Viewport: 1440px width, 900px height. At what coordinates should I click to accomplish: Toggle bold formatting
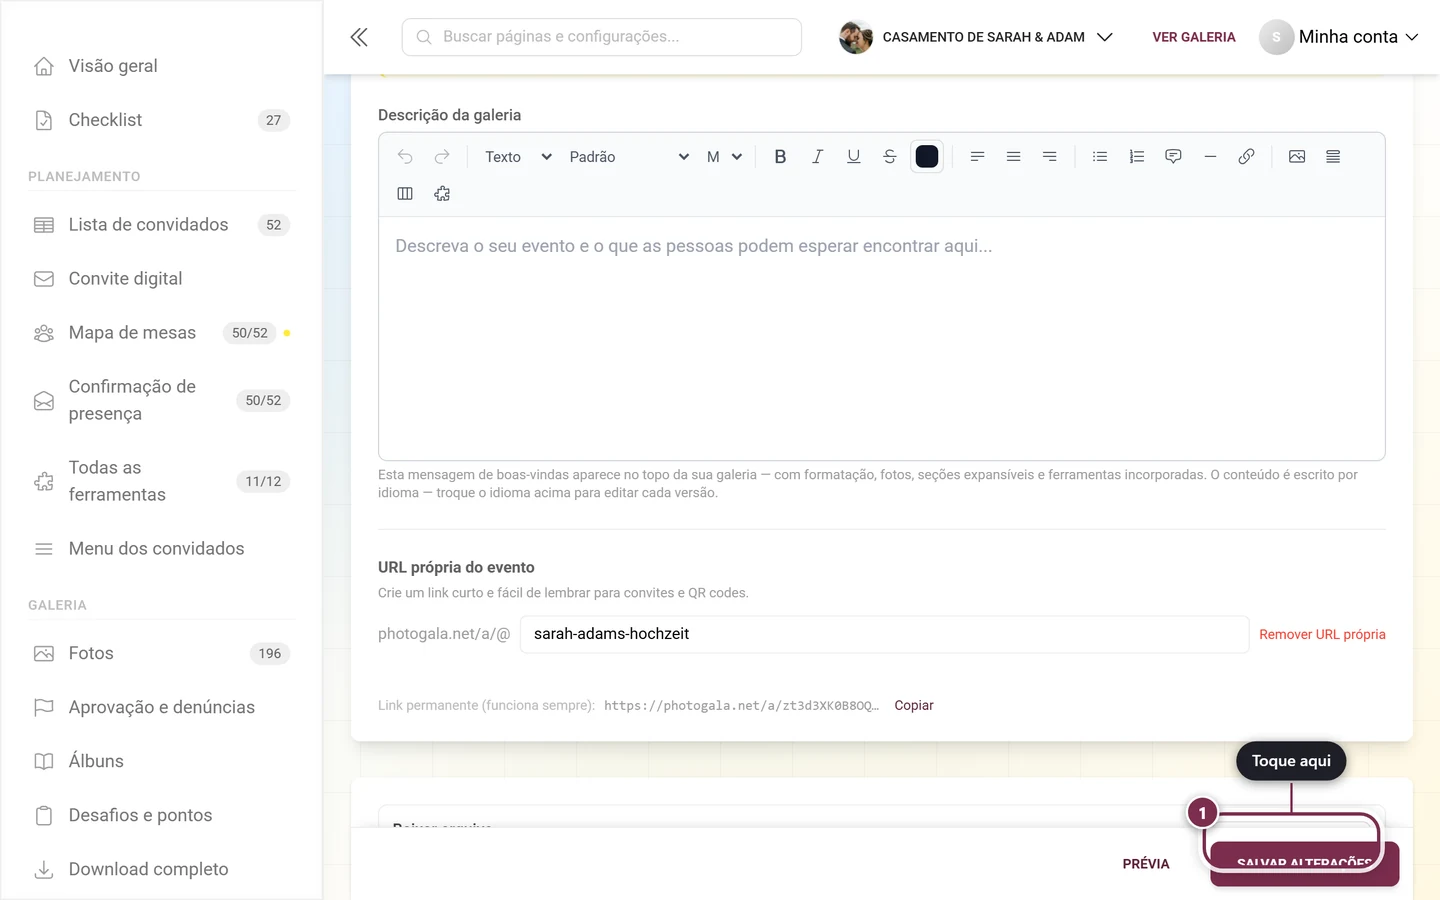point(781,157)
